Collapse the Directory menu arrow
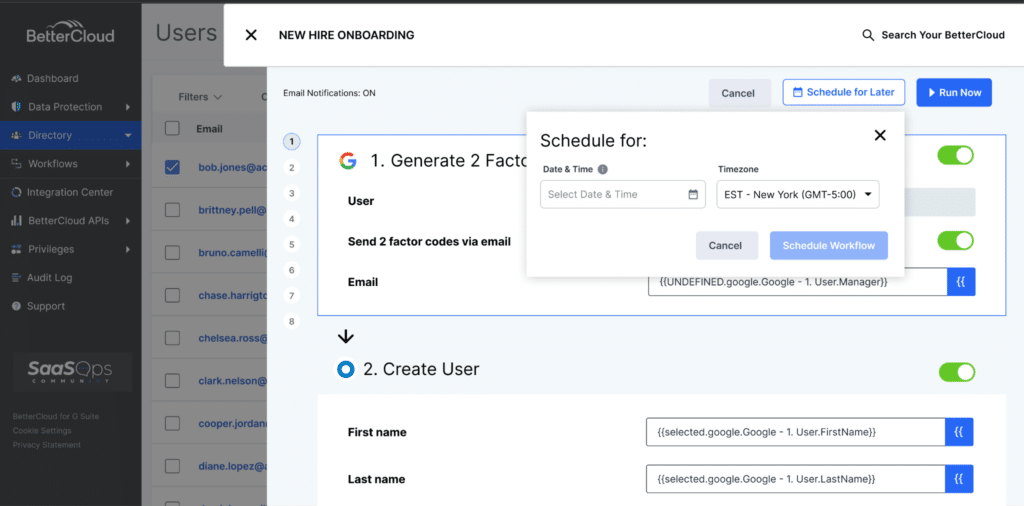 [128, 136]
